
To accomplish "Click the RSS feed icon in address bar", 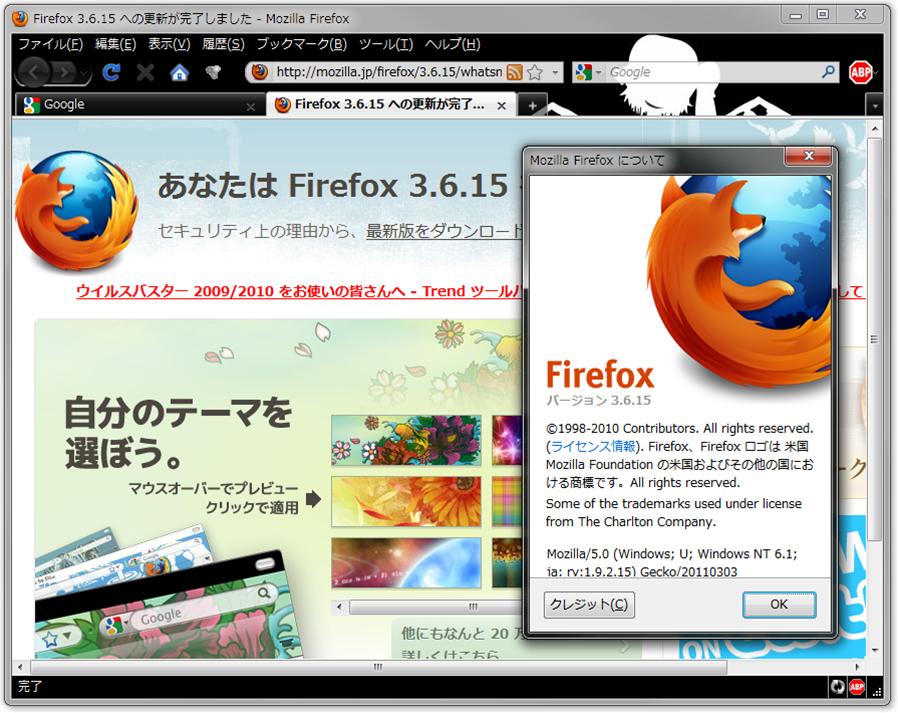I will [x=514, y=72].
